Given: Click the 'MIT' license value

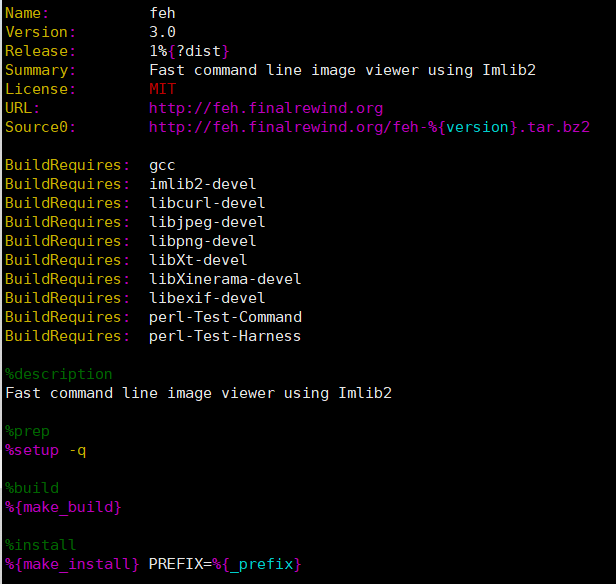Looking at the screenshot, I should pyautogui.click(x=162, y=89).
